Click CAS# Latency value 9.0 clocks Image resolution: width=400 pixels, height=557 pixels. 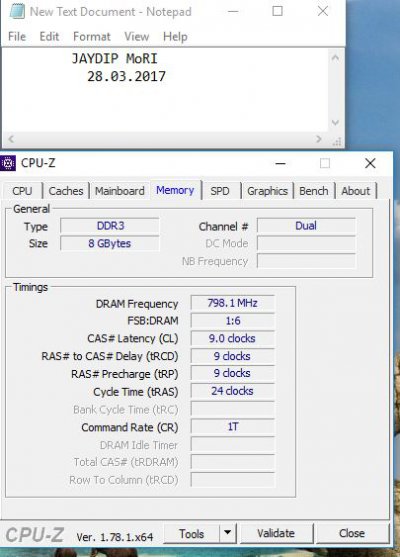click(233, 338)
